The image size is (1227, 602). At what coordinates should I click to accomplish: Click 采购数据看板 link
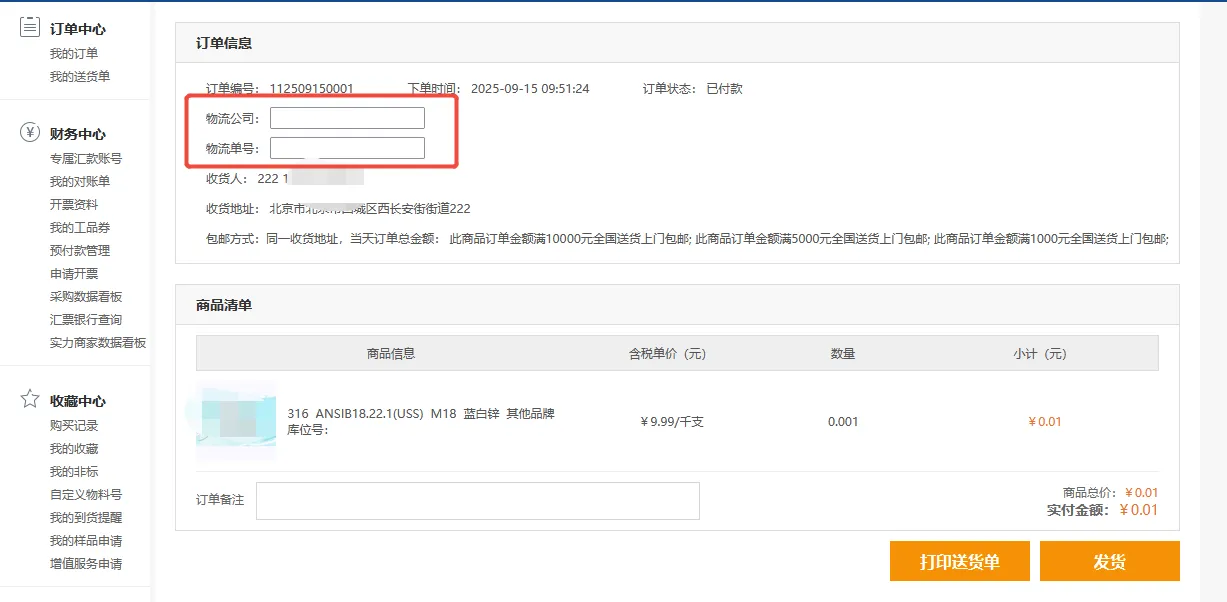86,297
